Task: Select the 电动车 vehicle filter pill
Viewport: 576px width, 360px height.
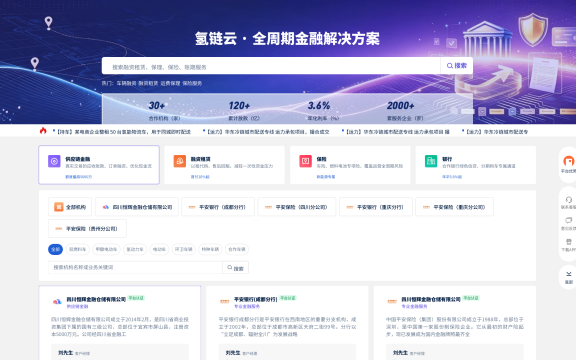Action: tap(159, 249)
